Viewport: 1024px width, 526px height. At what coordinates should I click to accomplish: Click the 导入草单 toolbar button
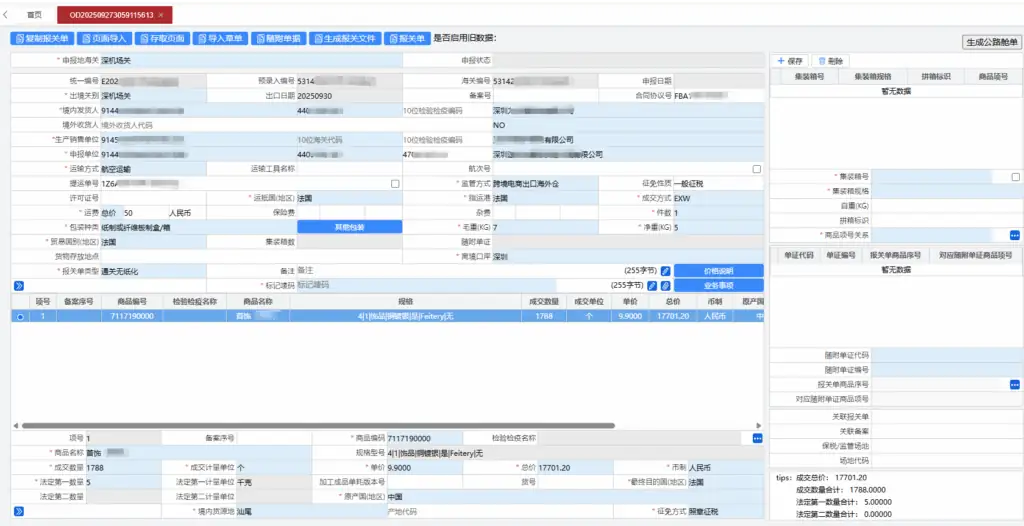pos(220,39)
